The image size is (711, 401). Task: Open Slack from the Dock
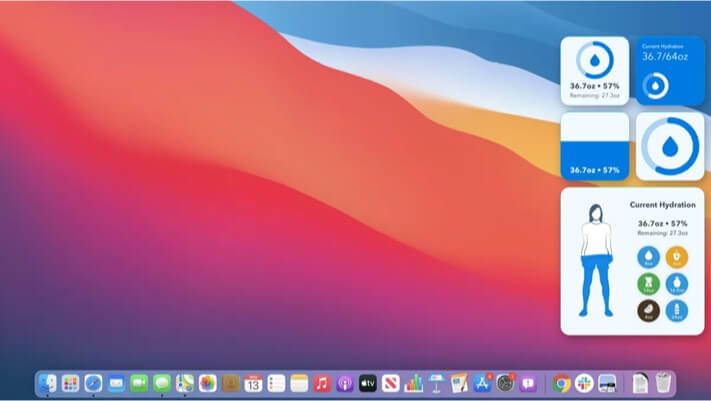[x=584, y=384]
